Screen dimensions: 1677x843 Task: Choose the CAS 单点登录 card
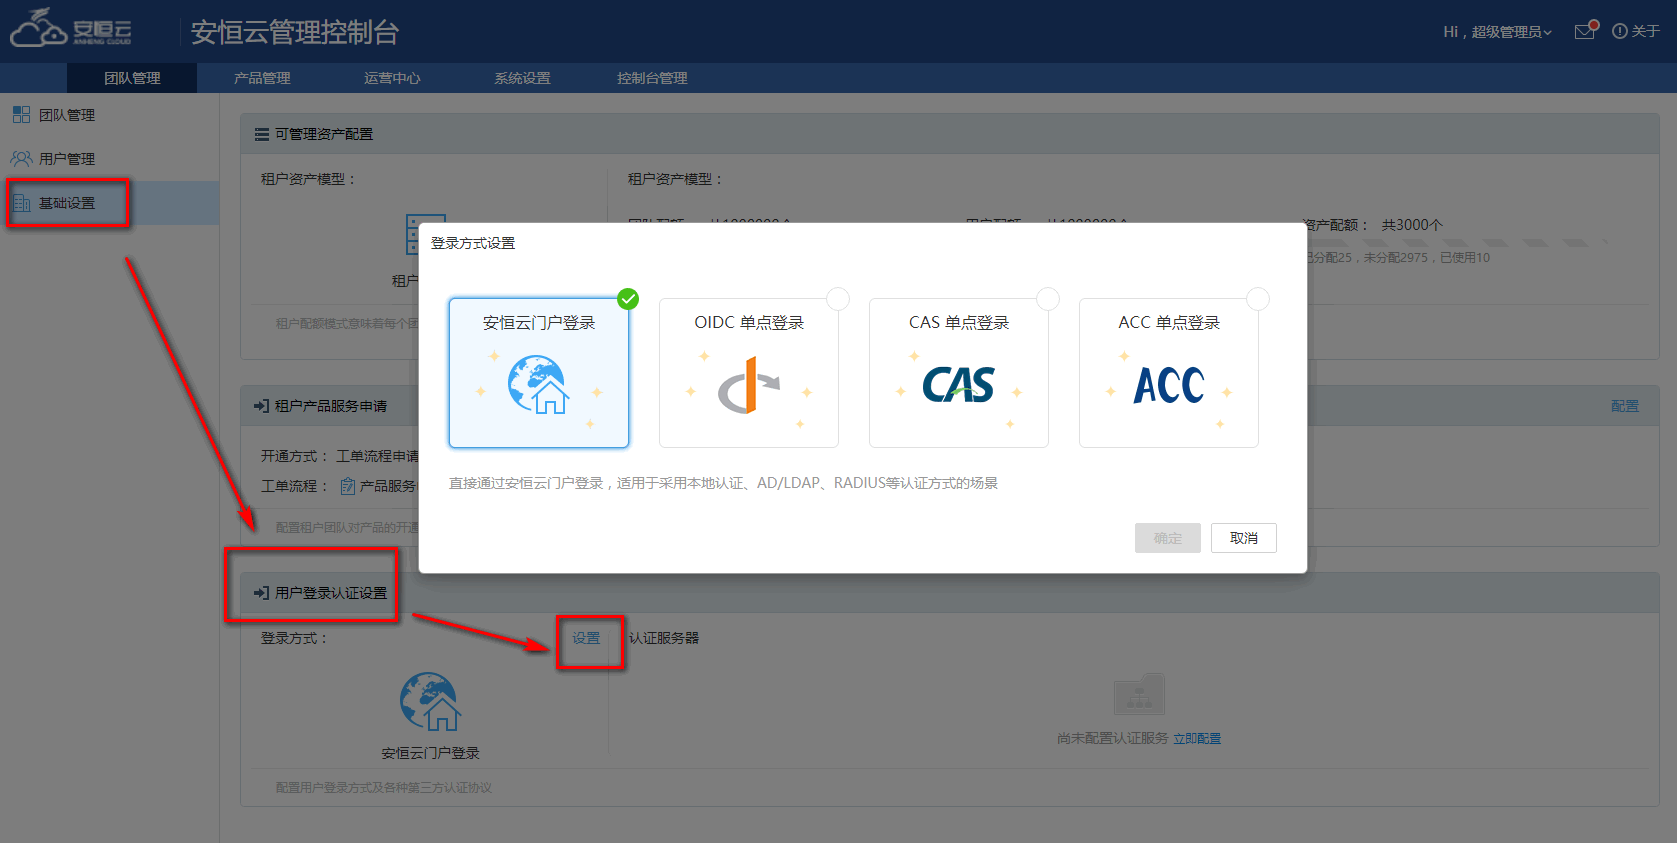pyautogui.click(x=959, y=373)
